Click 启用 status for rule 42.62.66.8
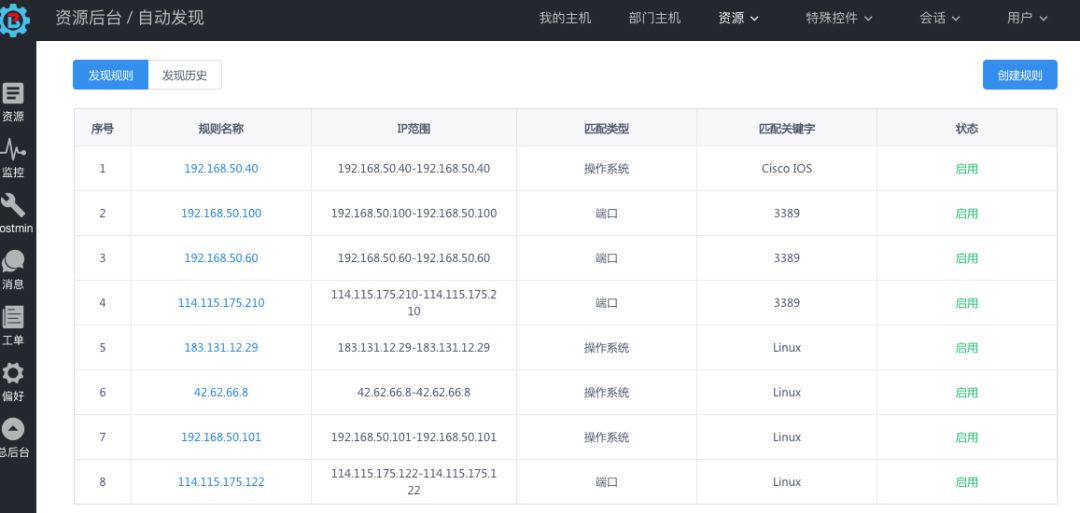The height and width of the screenshot is (513, 1080). pyautogui.click(x=966, y=393)
